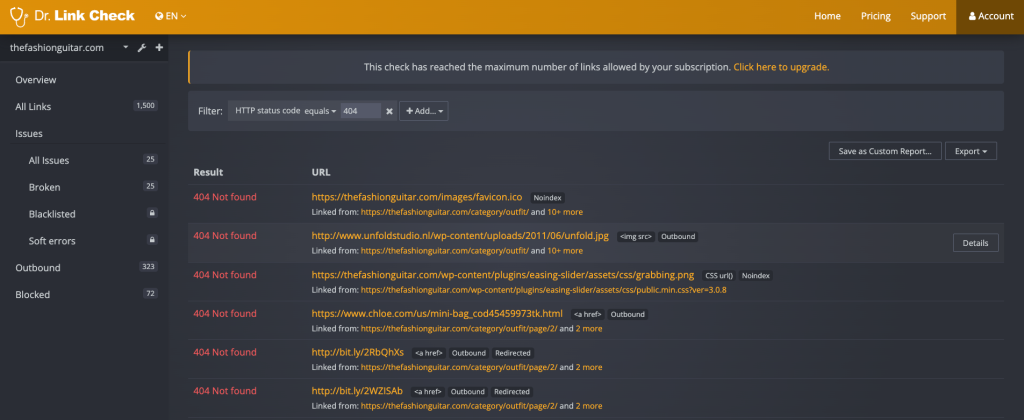
Task: Open the Broken issues list
Action: [x=45, y=187]
